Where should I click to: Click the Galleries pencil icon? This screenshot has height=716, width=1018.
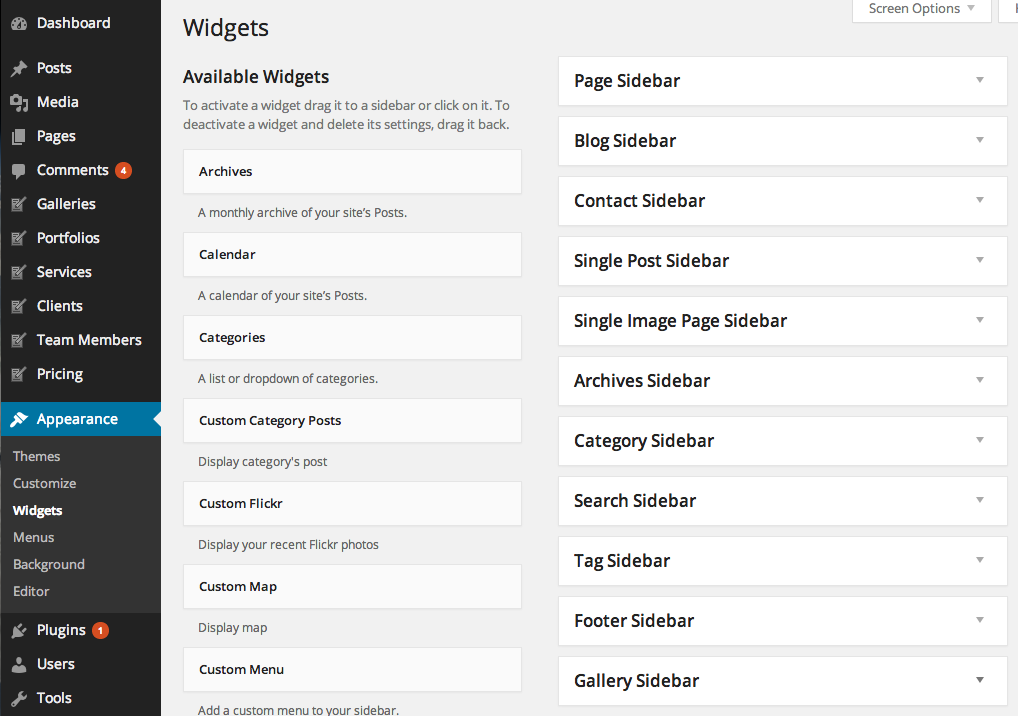(19, 204)
